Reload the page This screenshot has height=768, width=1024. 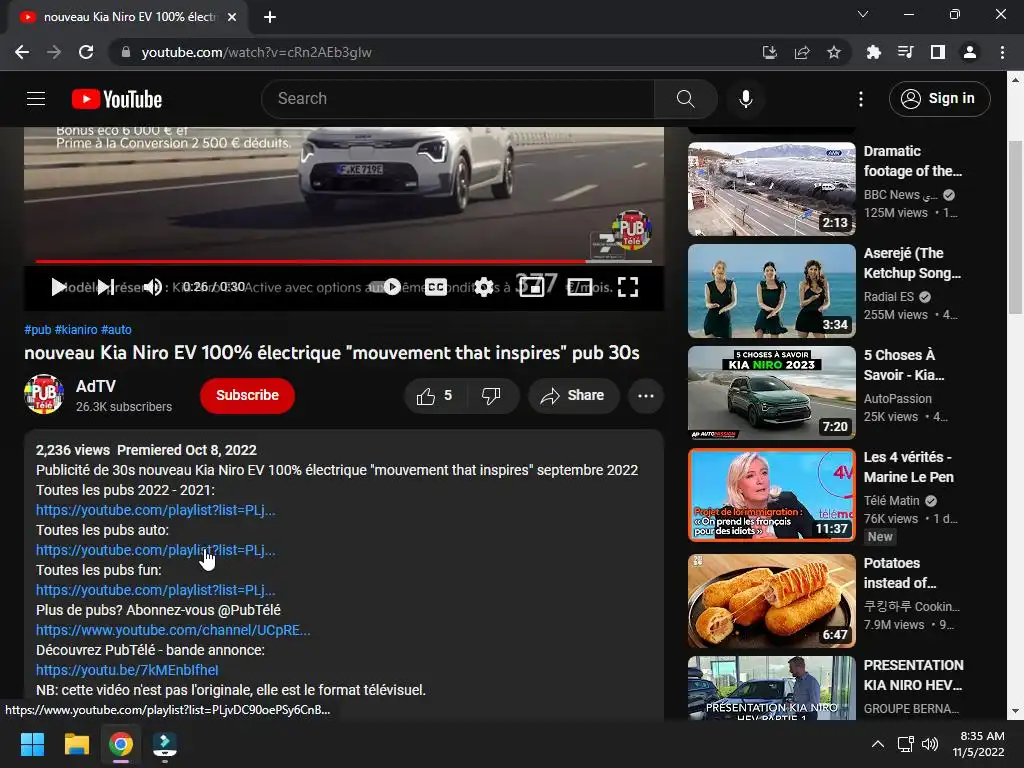(86, 52)
